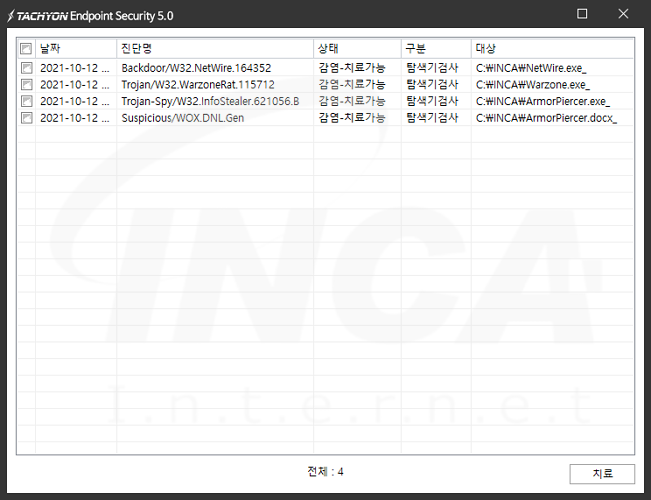The height and width of the screenshot is (500, 651).
Task: Check the Trojan-Spy/W32.InfoStealer.621056.B row checkbox
Action: 27,101
